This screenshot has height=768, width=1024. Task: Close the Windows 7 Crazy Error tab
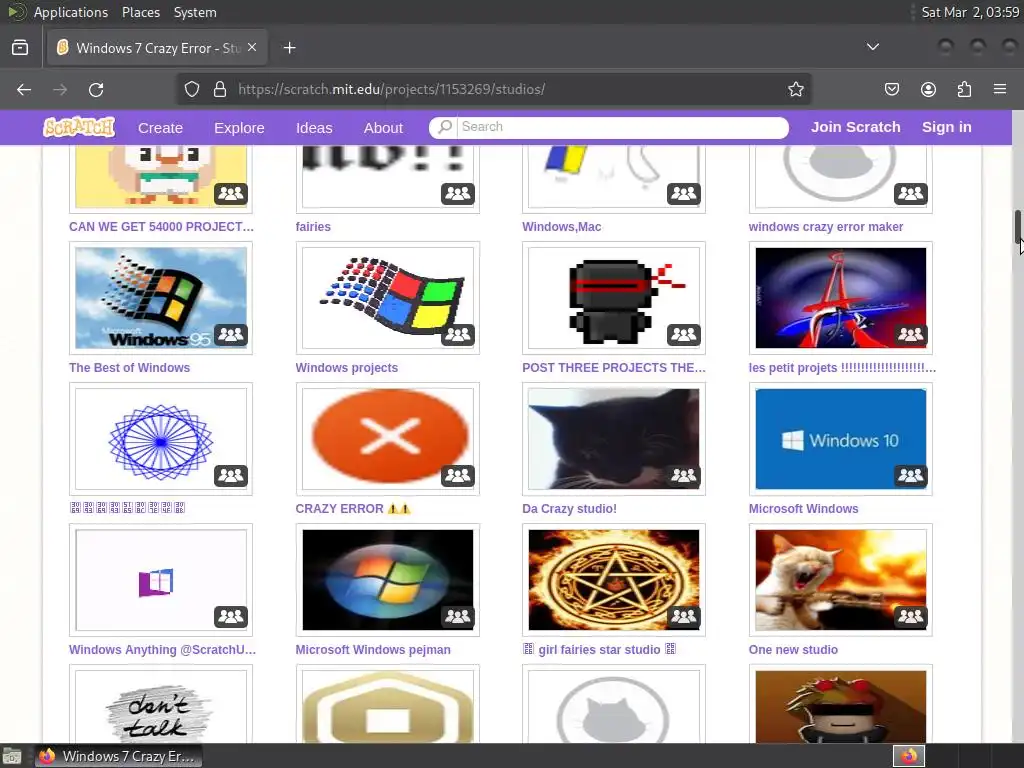[x=252, y=48]
